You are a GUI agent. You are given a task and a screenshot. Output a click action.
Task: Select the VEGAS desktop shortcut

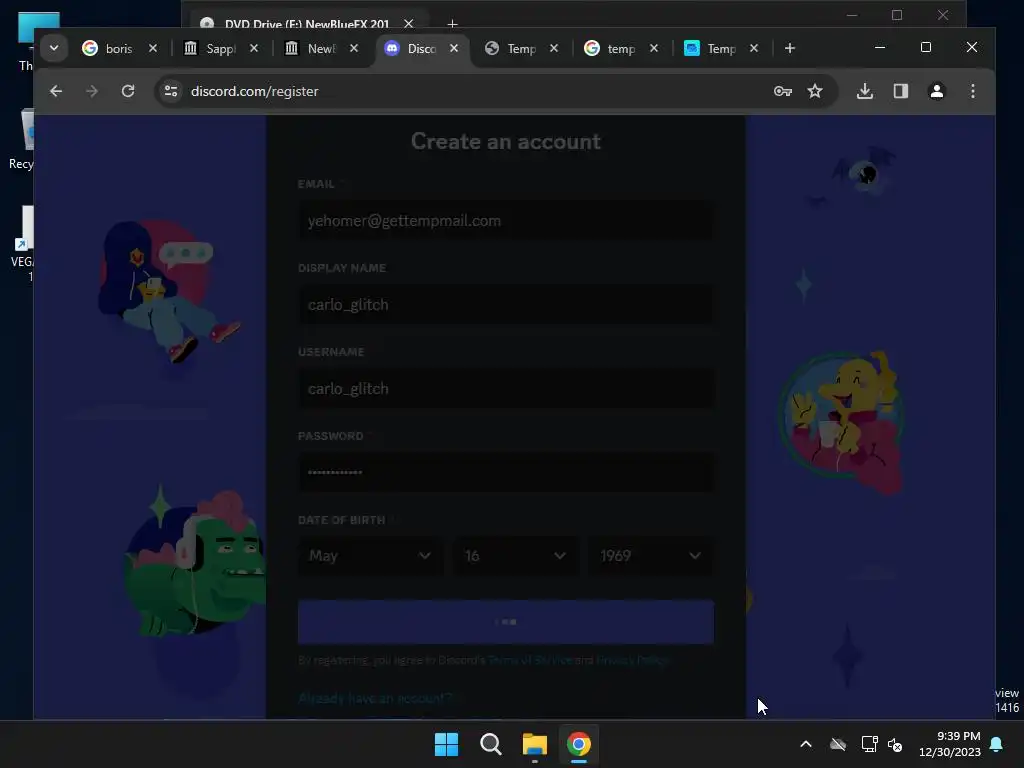pos(22,244)
